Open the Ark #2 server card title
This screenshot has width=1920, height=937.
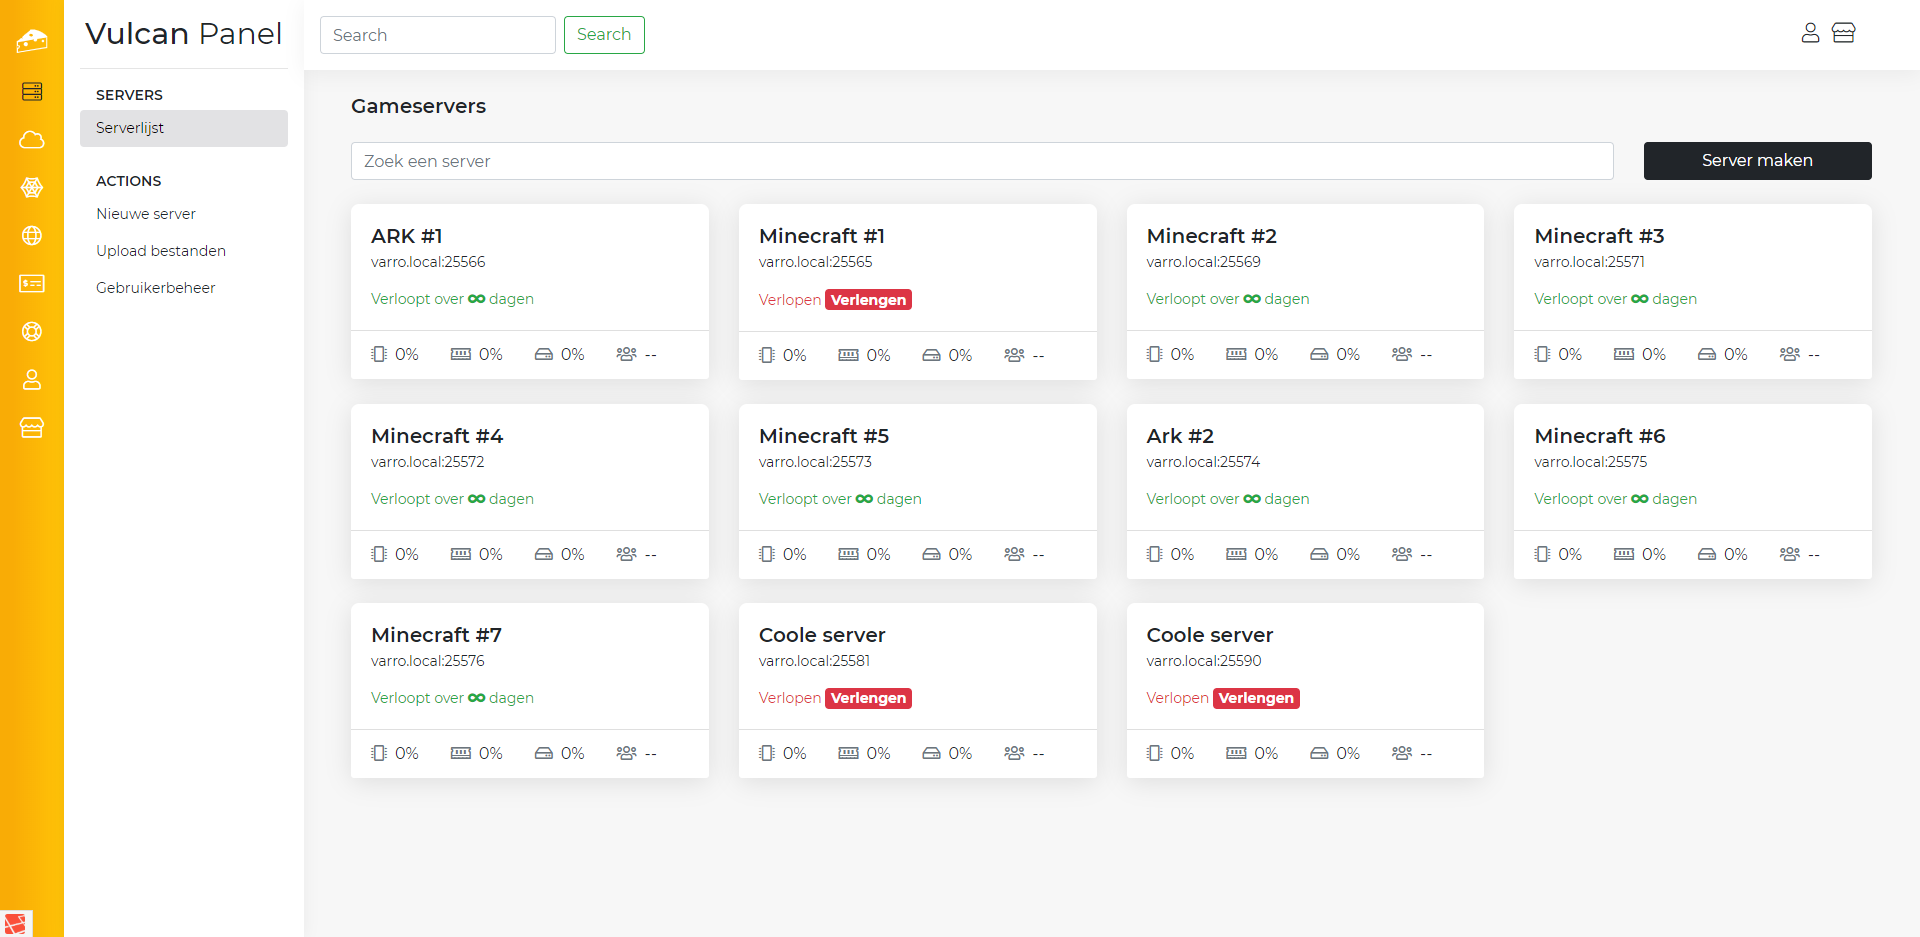pyautogui.click(x=1180, y=436)
